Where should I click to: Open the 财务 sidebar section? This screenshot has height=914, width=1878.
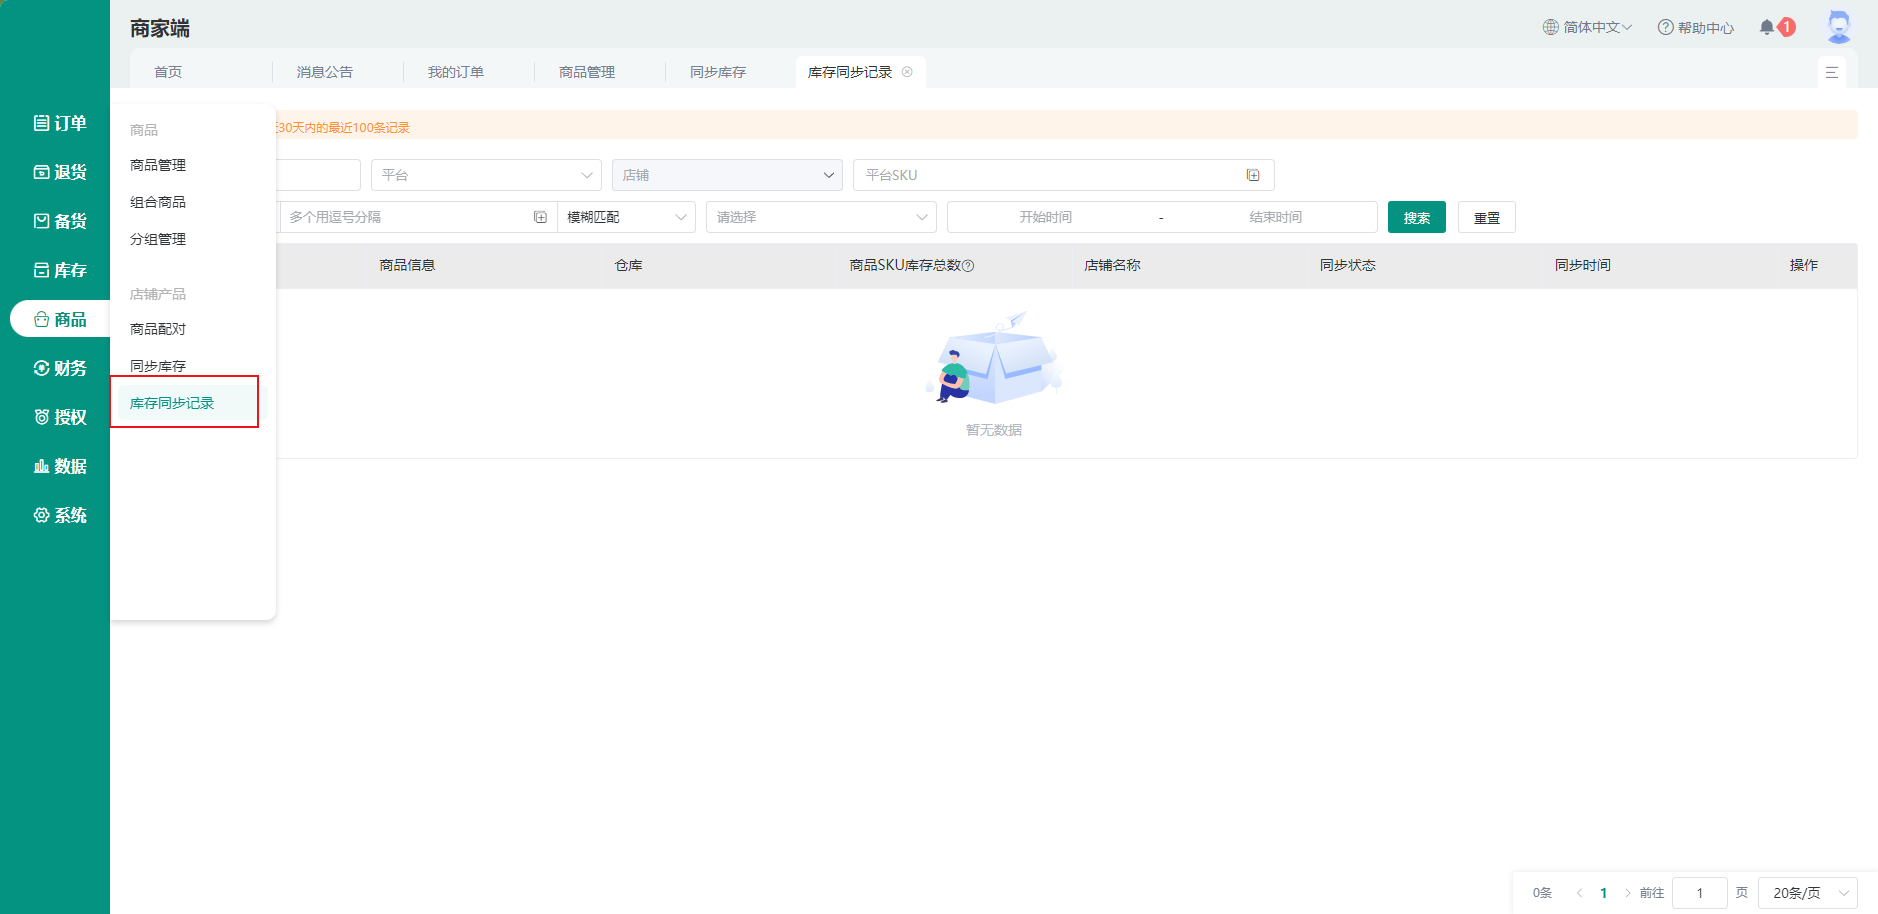(60, 368)
